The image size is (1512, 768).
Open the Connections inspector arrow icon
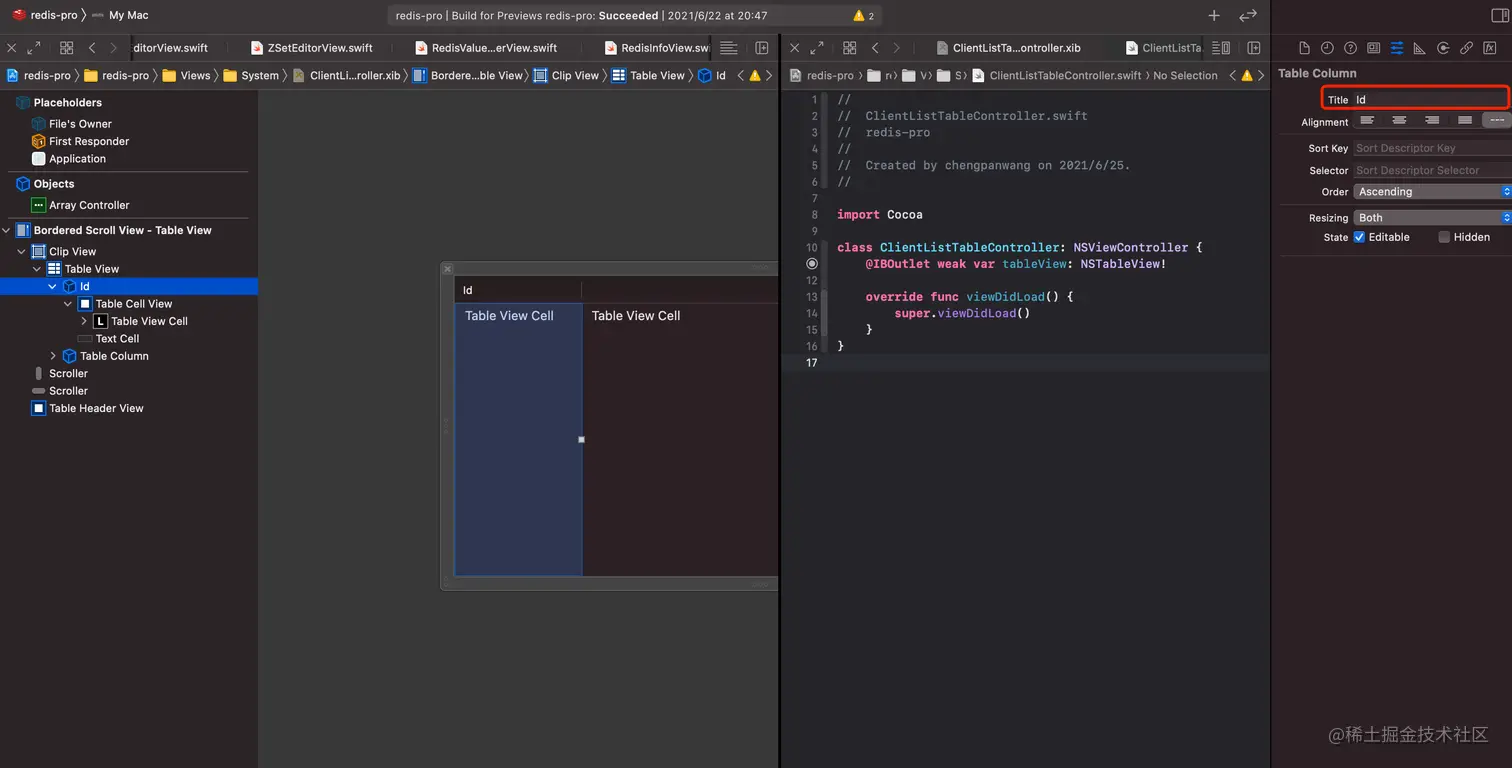[x=1443, y=48]
